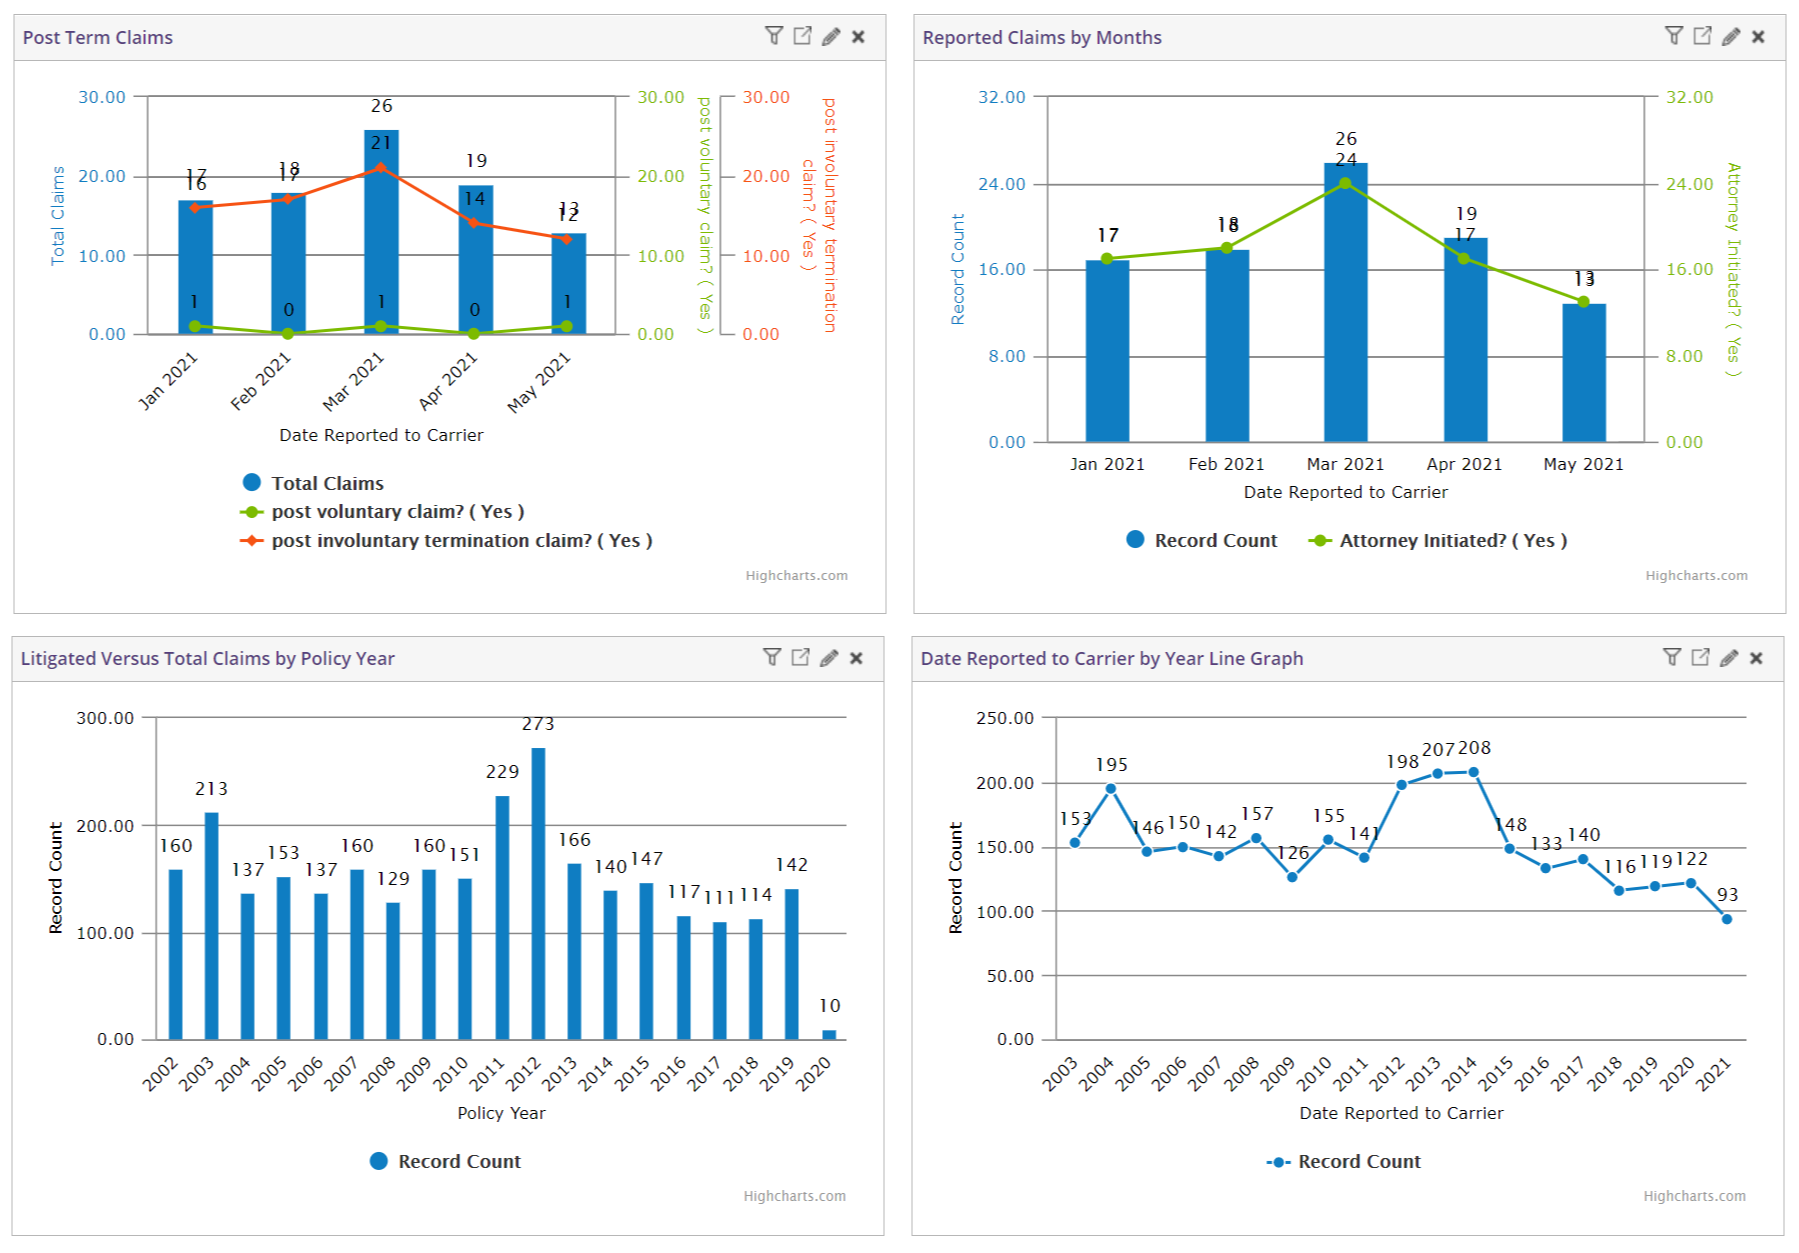
Task: Toggle Record Count legend under Policy Year chart
Action: point(445,1161)
